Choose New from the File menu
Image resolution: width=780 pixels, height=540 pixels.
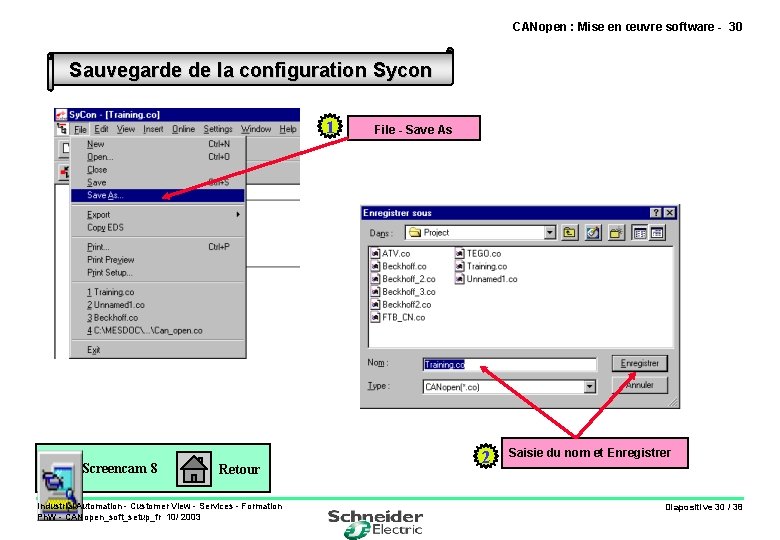158,144
